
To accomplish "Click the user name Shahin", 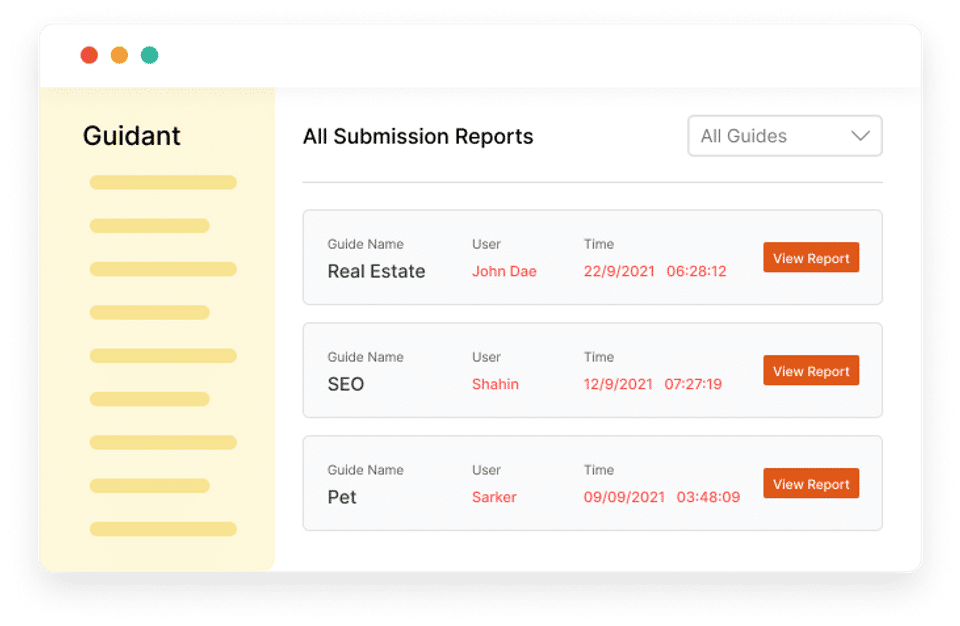I will pos(495,384).
